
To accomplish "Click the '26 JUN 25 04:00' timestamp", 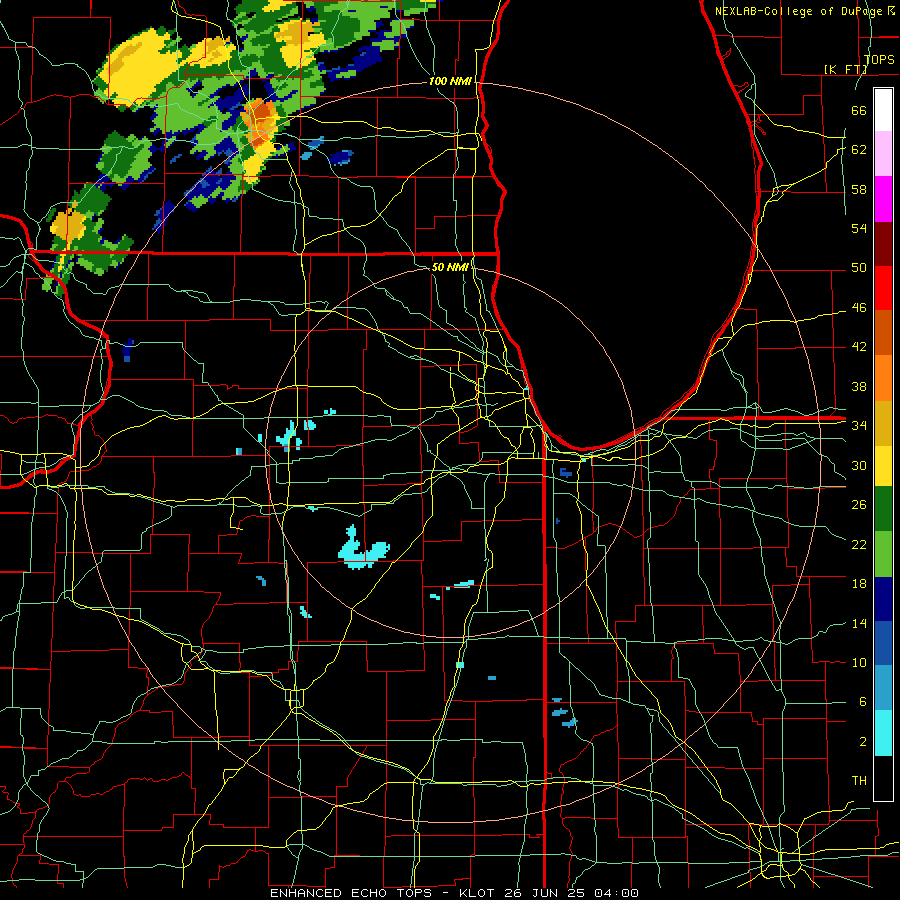I will [571, 893].
